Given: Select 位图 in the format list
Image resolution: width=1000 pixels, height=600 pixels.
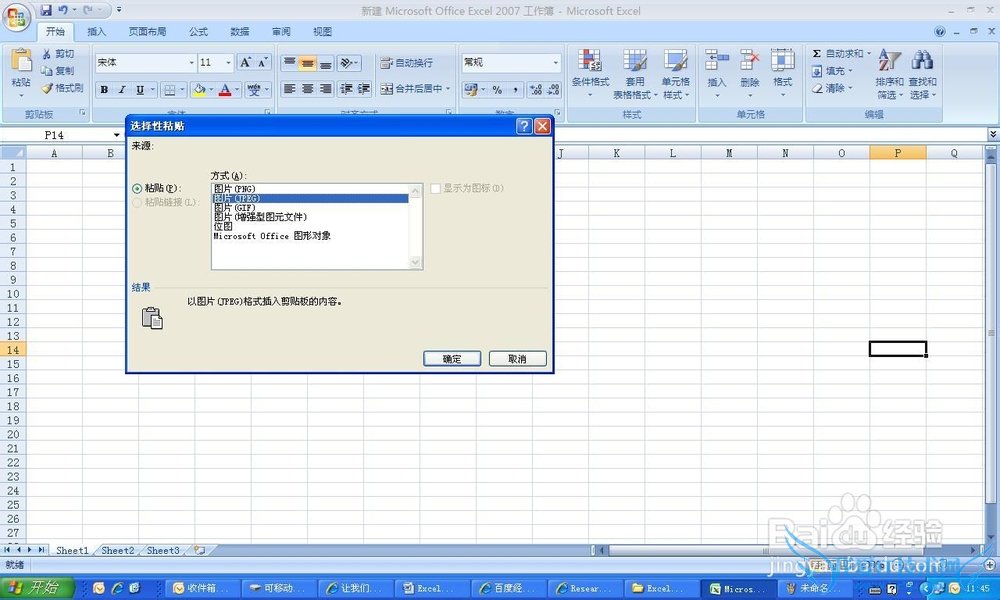Looking at the screenshot, I should tap(310, 226).
